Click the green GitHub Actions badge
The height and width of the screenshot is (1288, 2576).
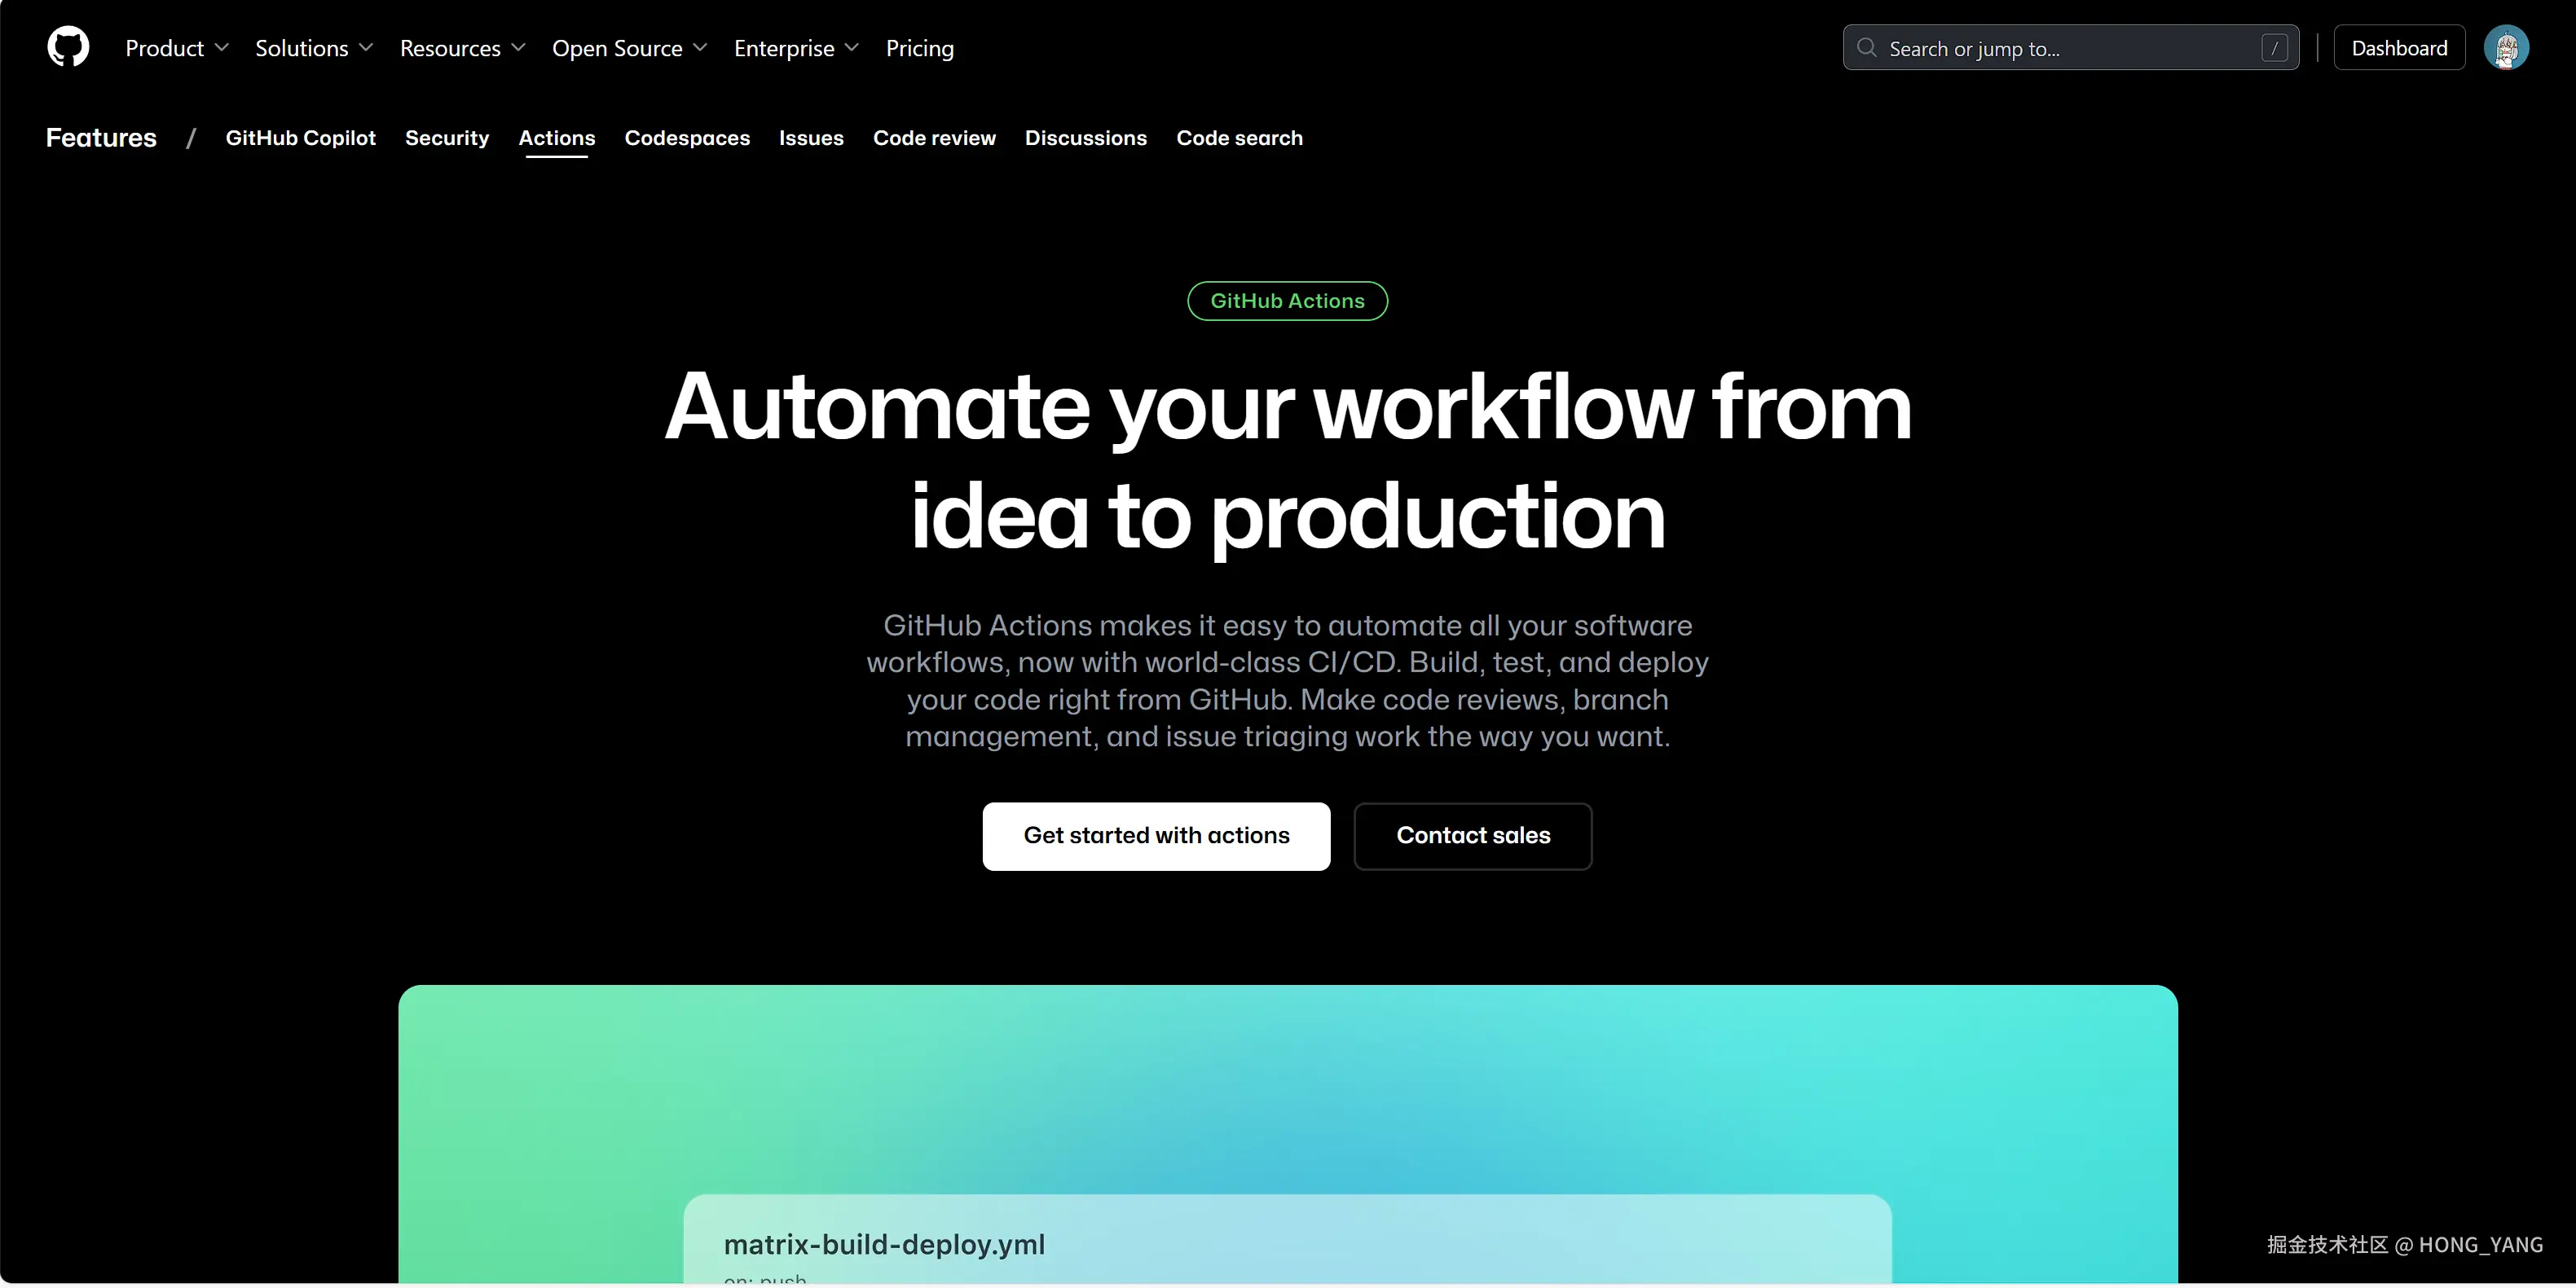coord(1287,301)
